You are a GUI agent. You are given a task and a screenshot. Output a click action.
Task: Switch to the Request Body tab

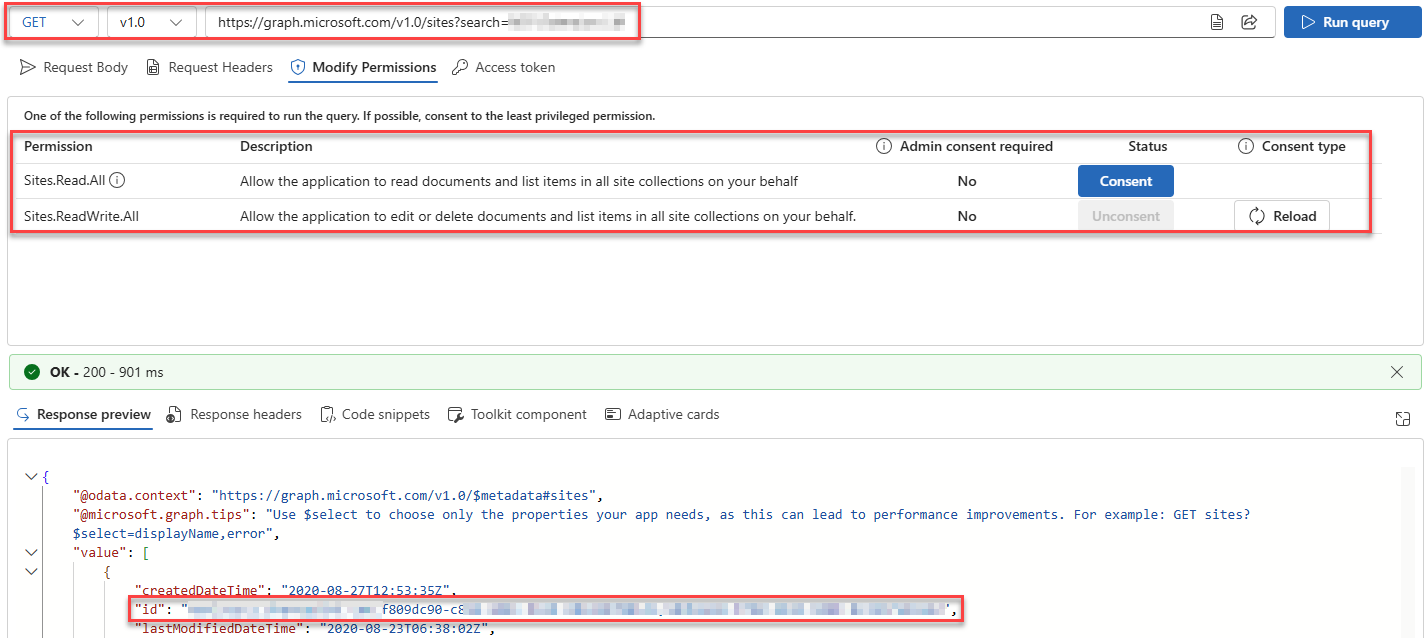(x=74, y=67)
